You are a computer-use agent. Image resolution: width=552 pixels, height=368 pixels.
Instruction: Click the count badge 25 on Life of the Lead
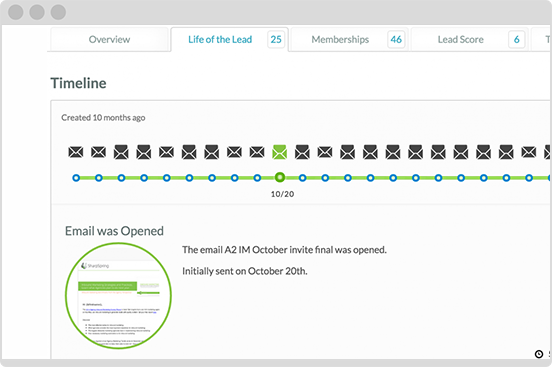coord(276,39)
